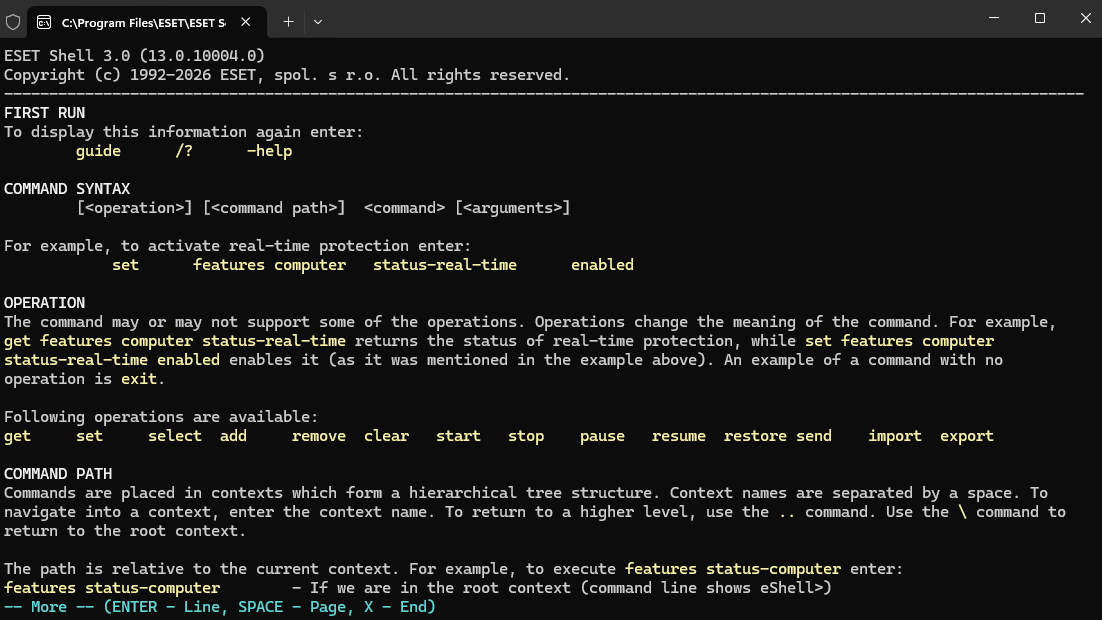Click the 'clear' operation

click(387, 436)
